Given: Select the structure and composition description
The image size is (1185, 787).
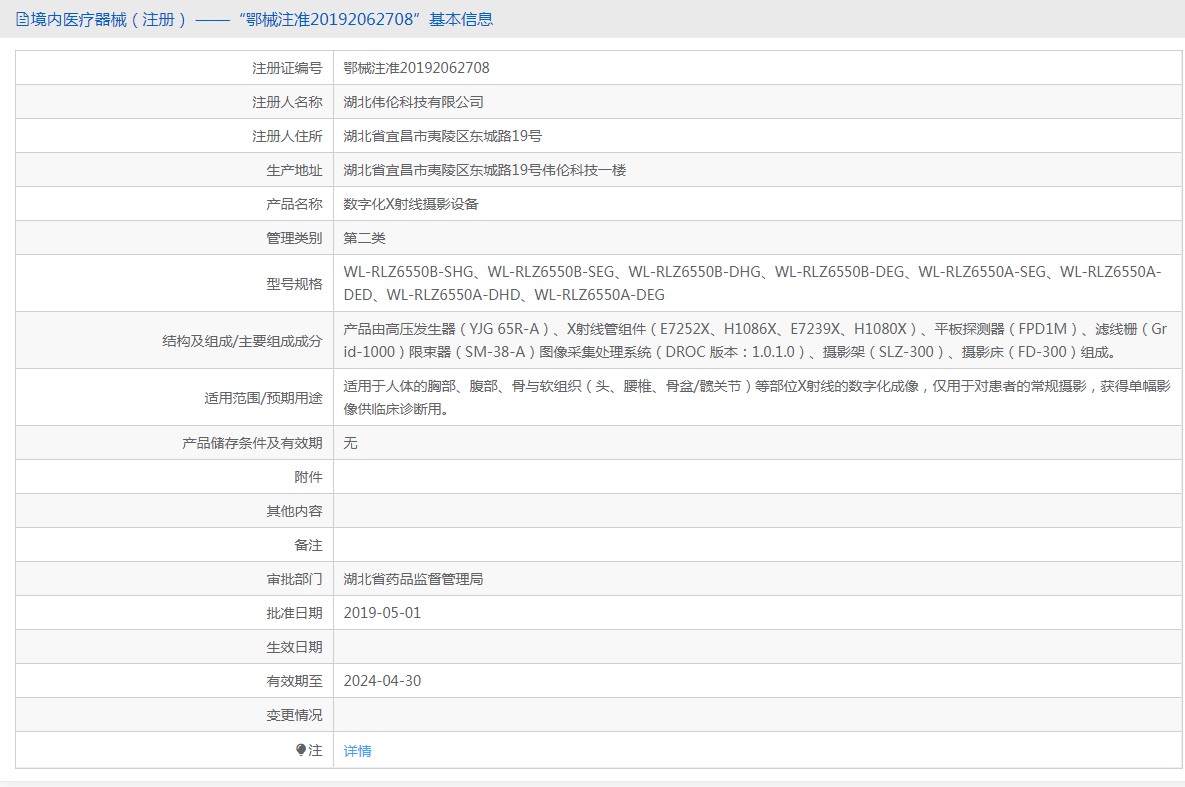Looking at the screenshot, I should click(x=755, y=340).
